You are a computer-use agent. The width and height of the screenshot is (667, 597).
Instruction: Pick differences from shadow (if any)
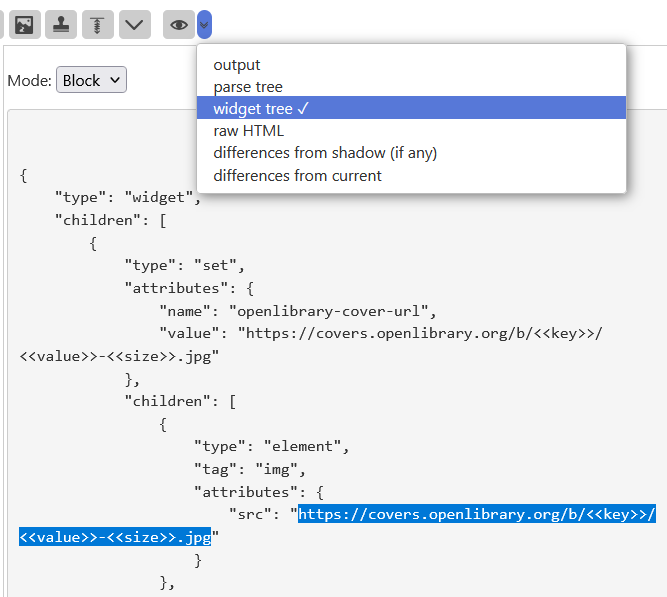(x=325, y=153)
